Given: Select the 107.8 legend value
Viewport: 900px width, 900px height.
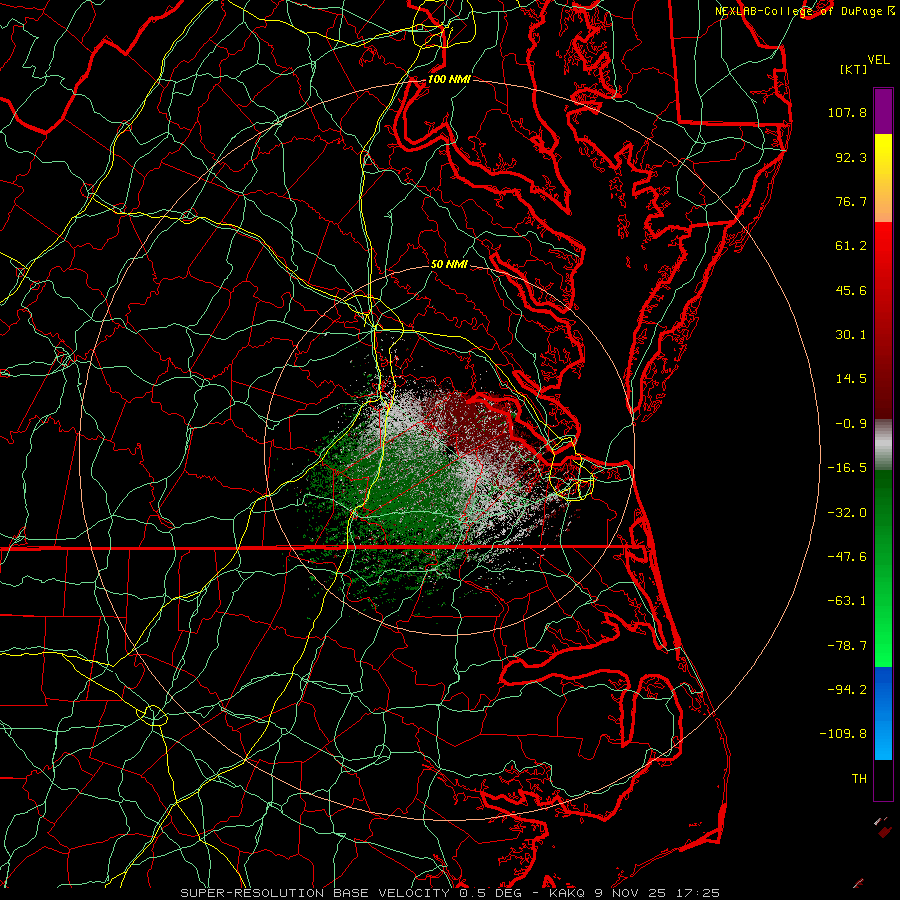Looking at the screenshot, I should [847, 112].
